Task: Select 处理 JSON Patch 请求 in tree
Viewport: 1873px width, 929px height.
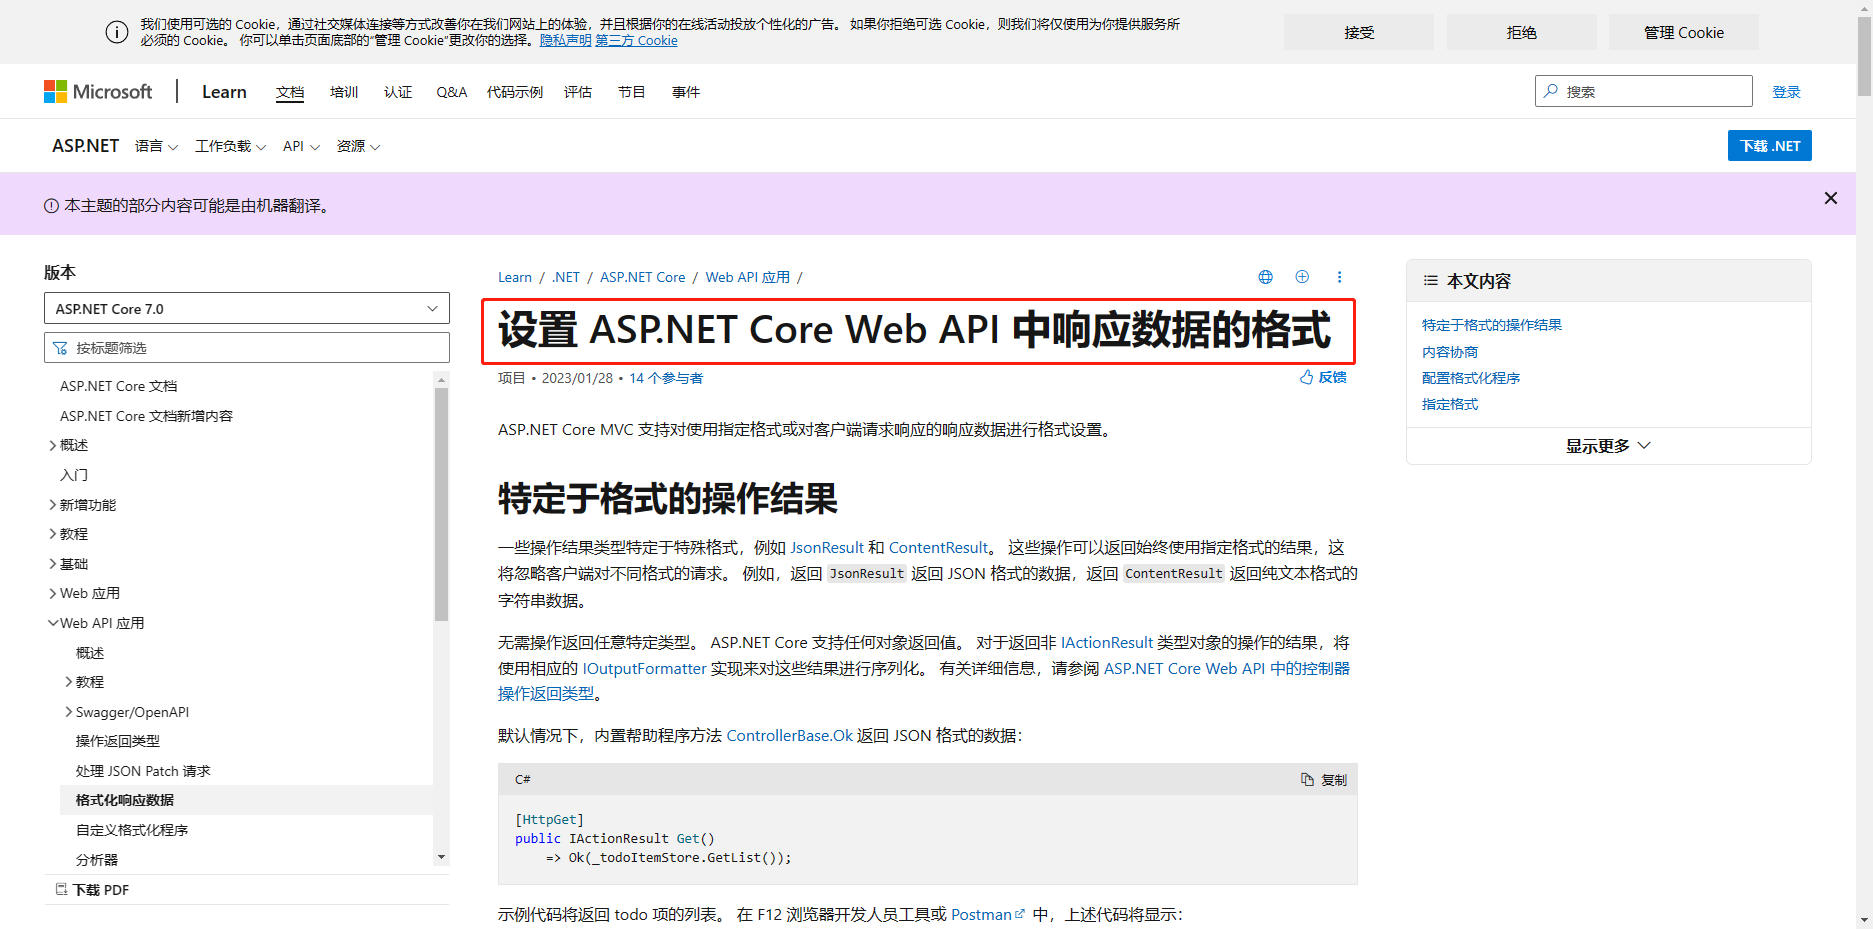Action: pyautogui.click(x=143, y=771)
